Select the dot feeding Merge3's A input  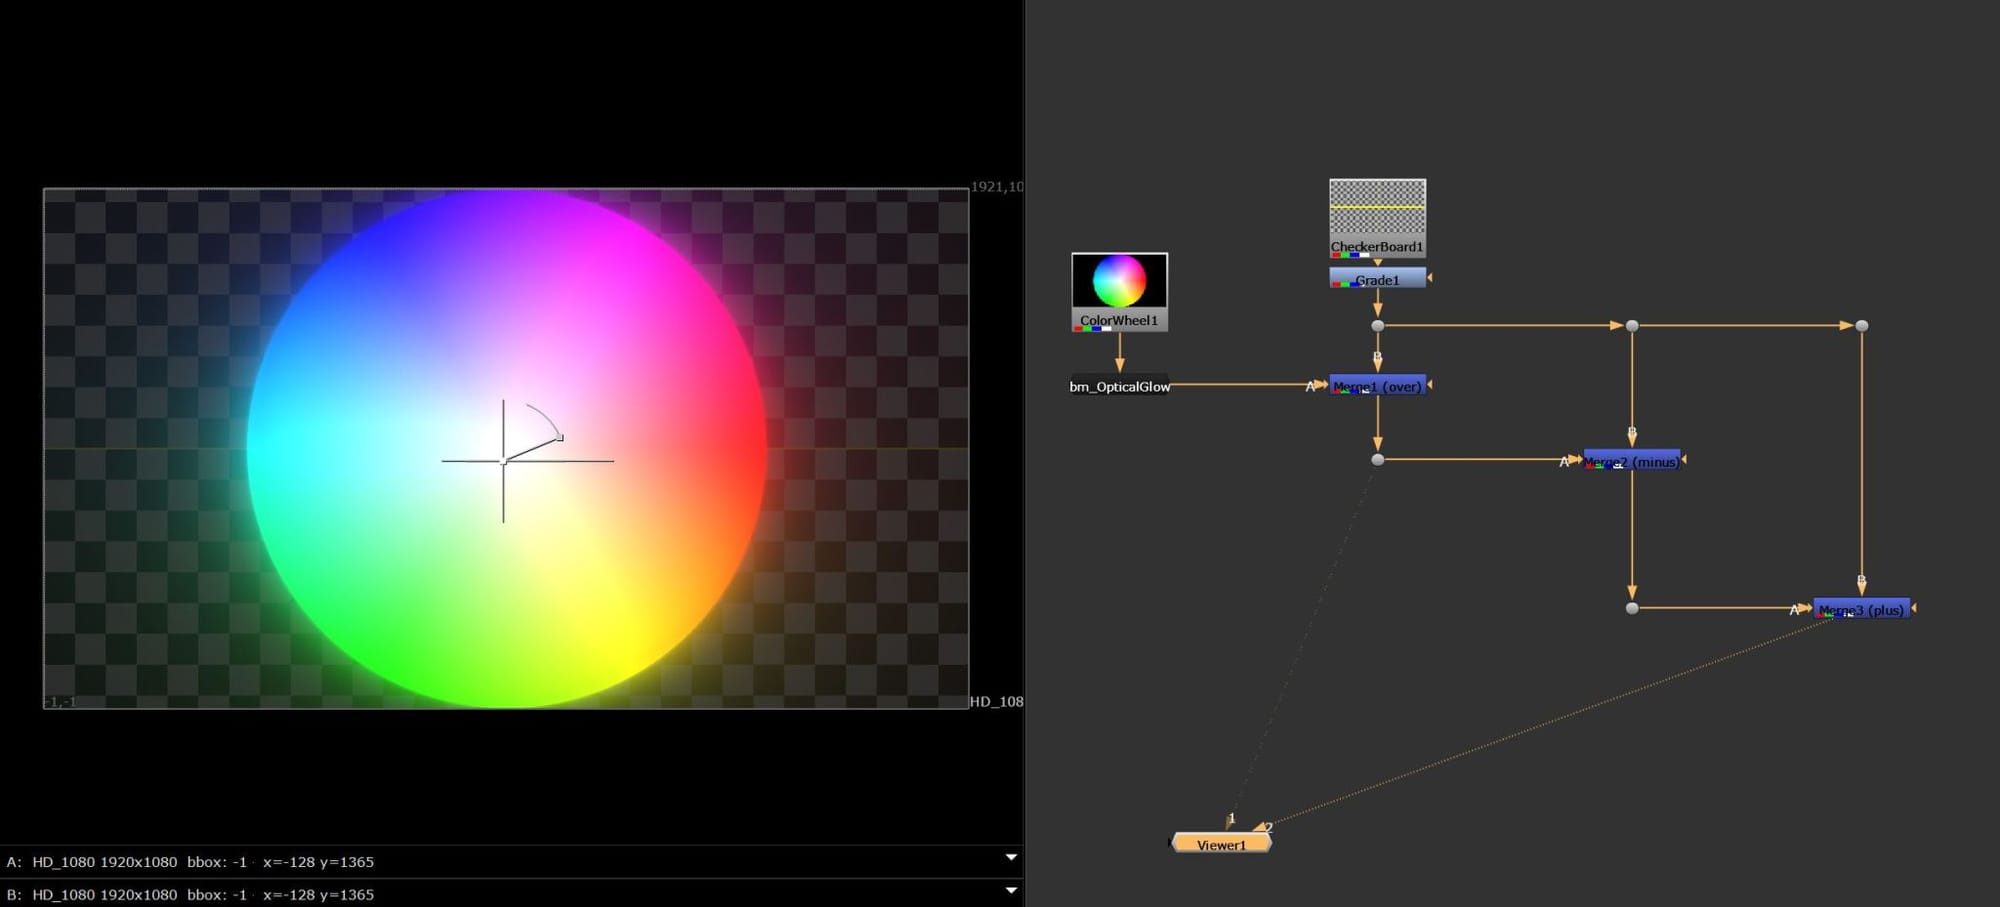pyautogui.click(x=1632, y=608)
